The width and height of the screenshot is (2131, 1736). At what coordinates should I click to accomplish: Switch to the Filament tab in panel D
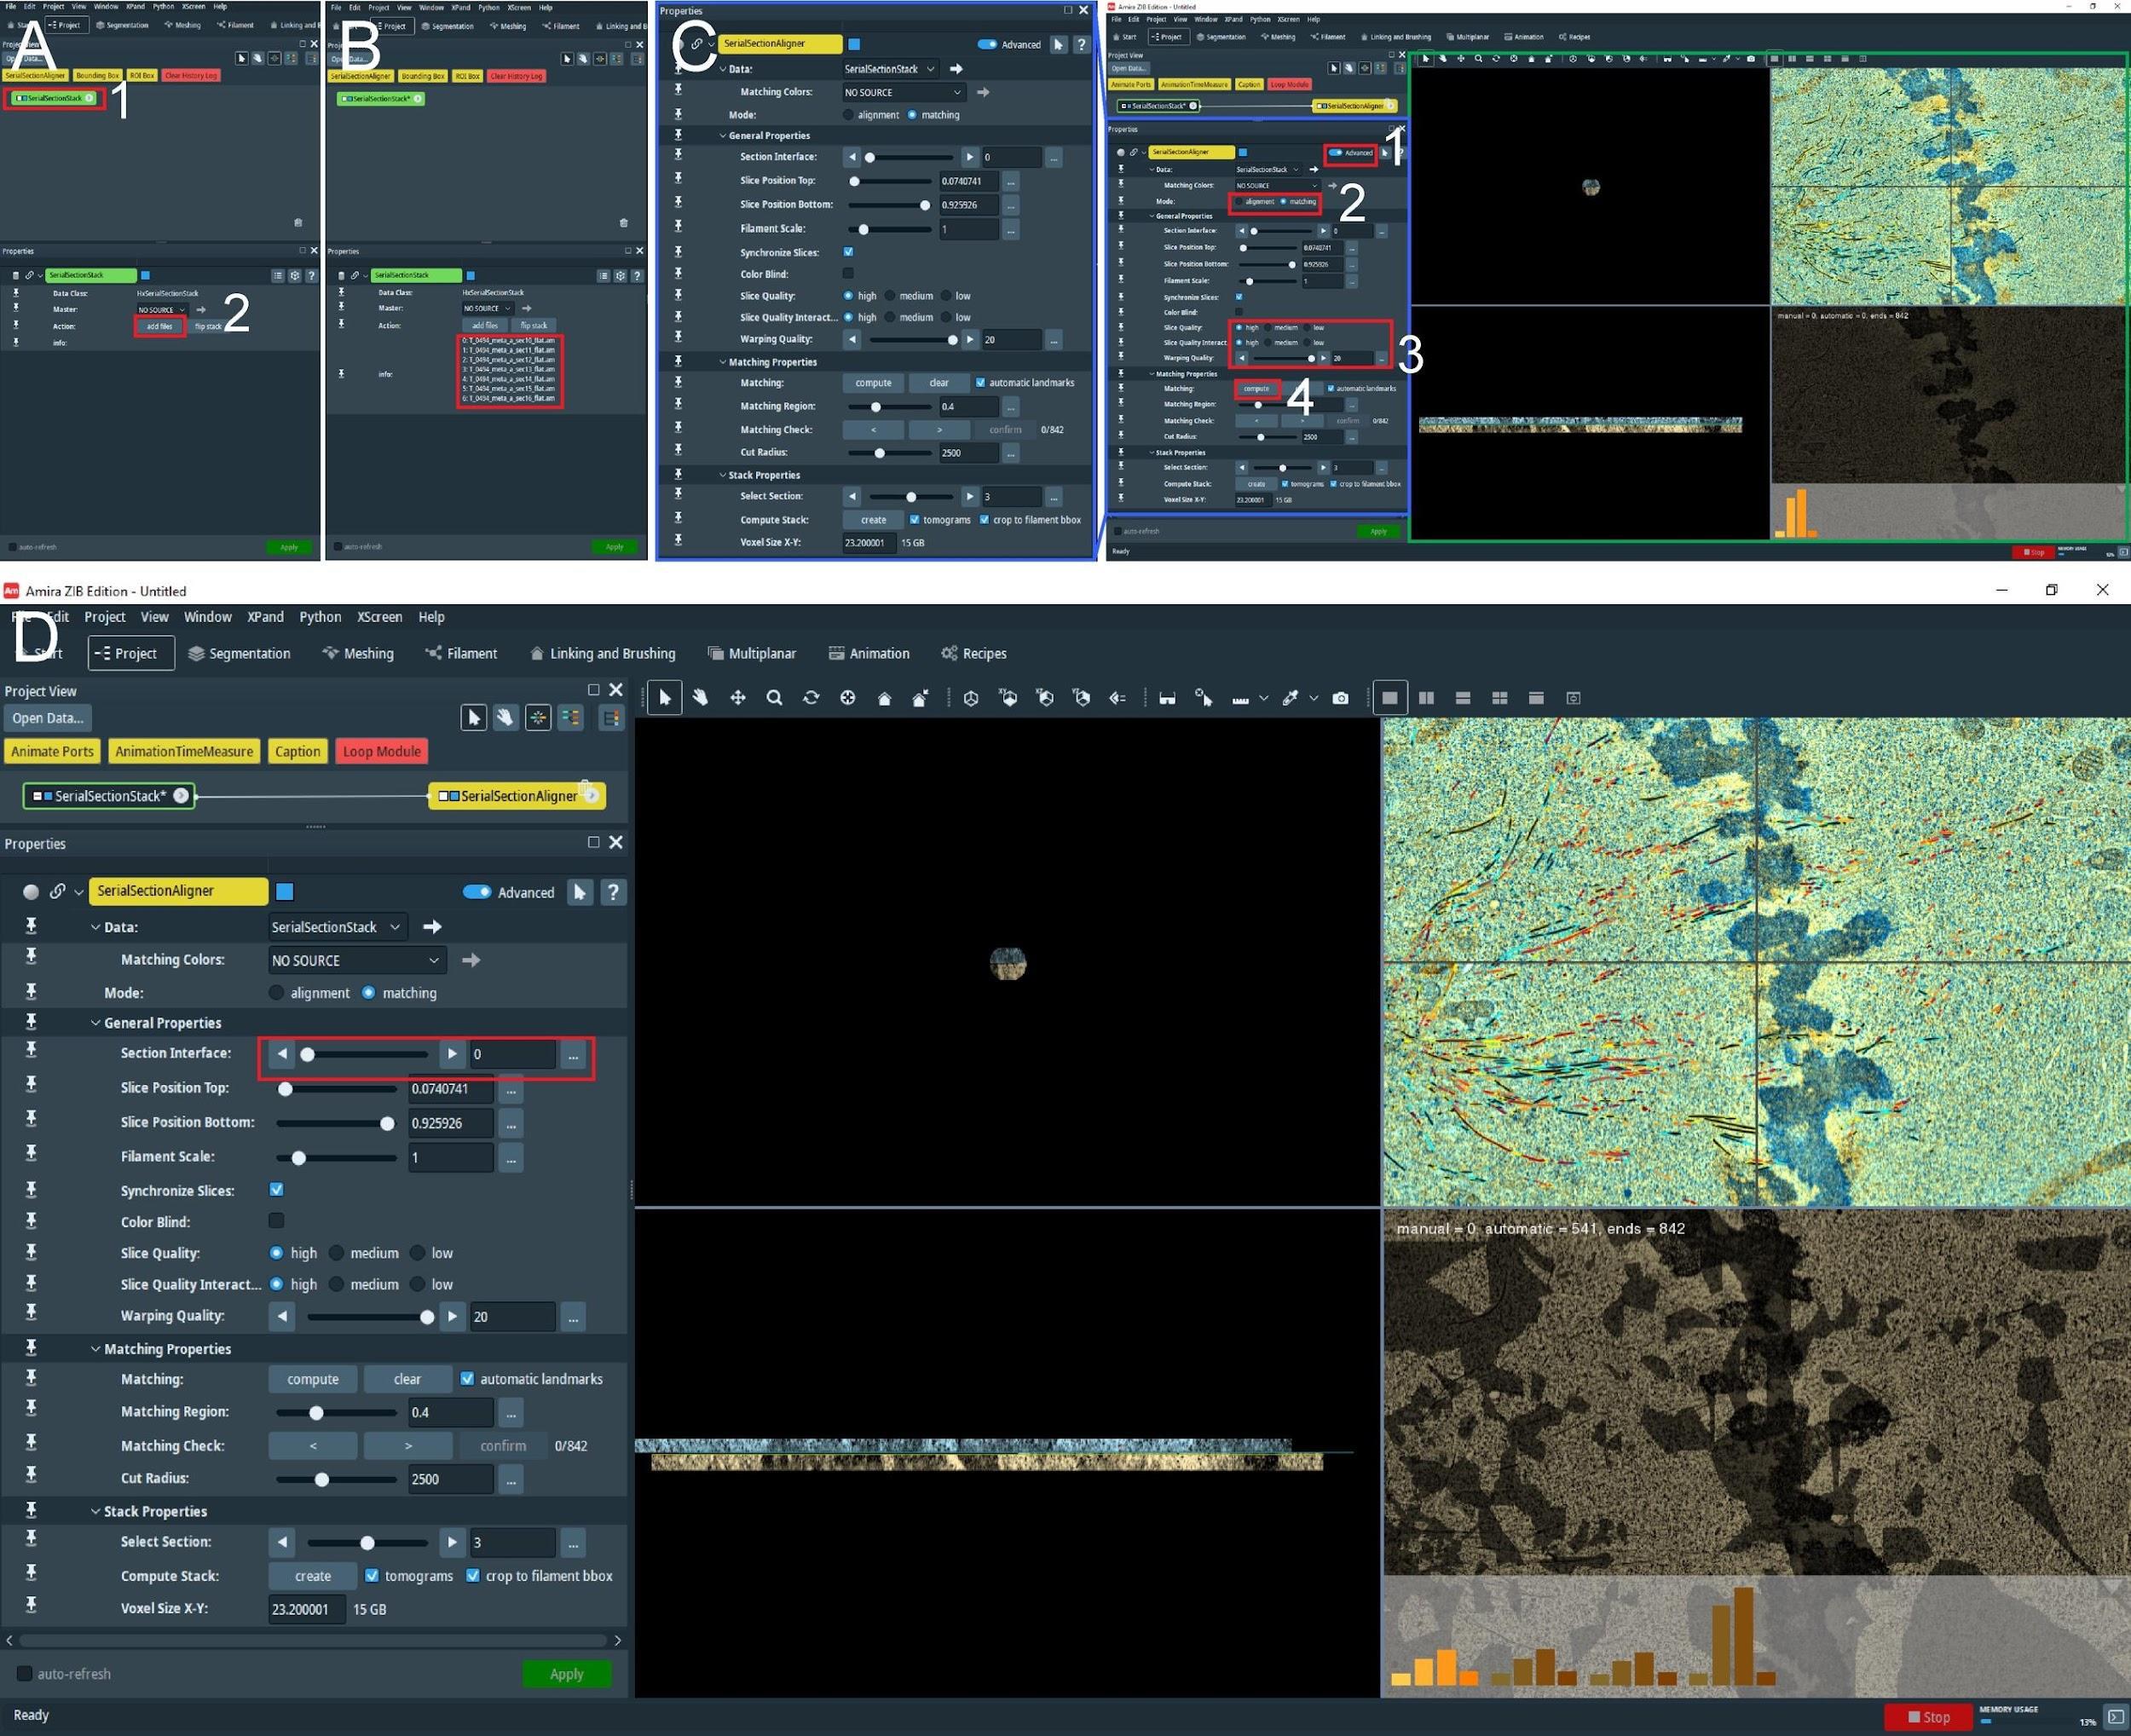coord(461,653)
